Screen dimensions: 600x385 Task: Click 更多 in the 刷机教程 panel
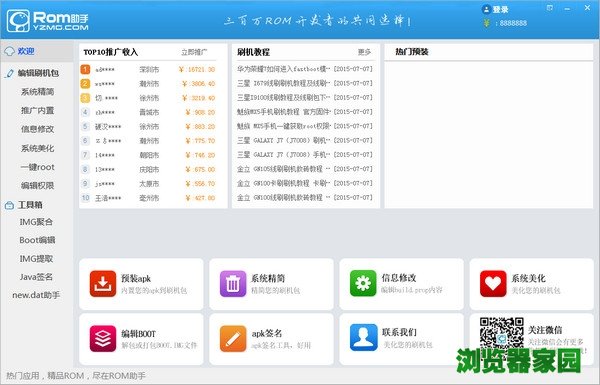point(364,52)
